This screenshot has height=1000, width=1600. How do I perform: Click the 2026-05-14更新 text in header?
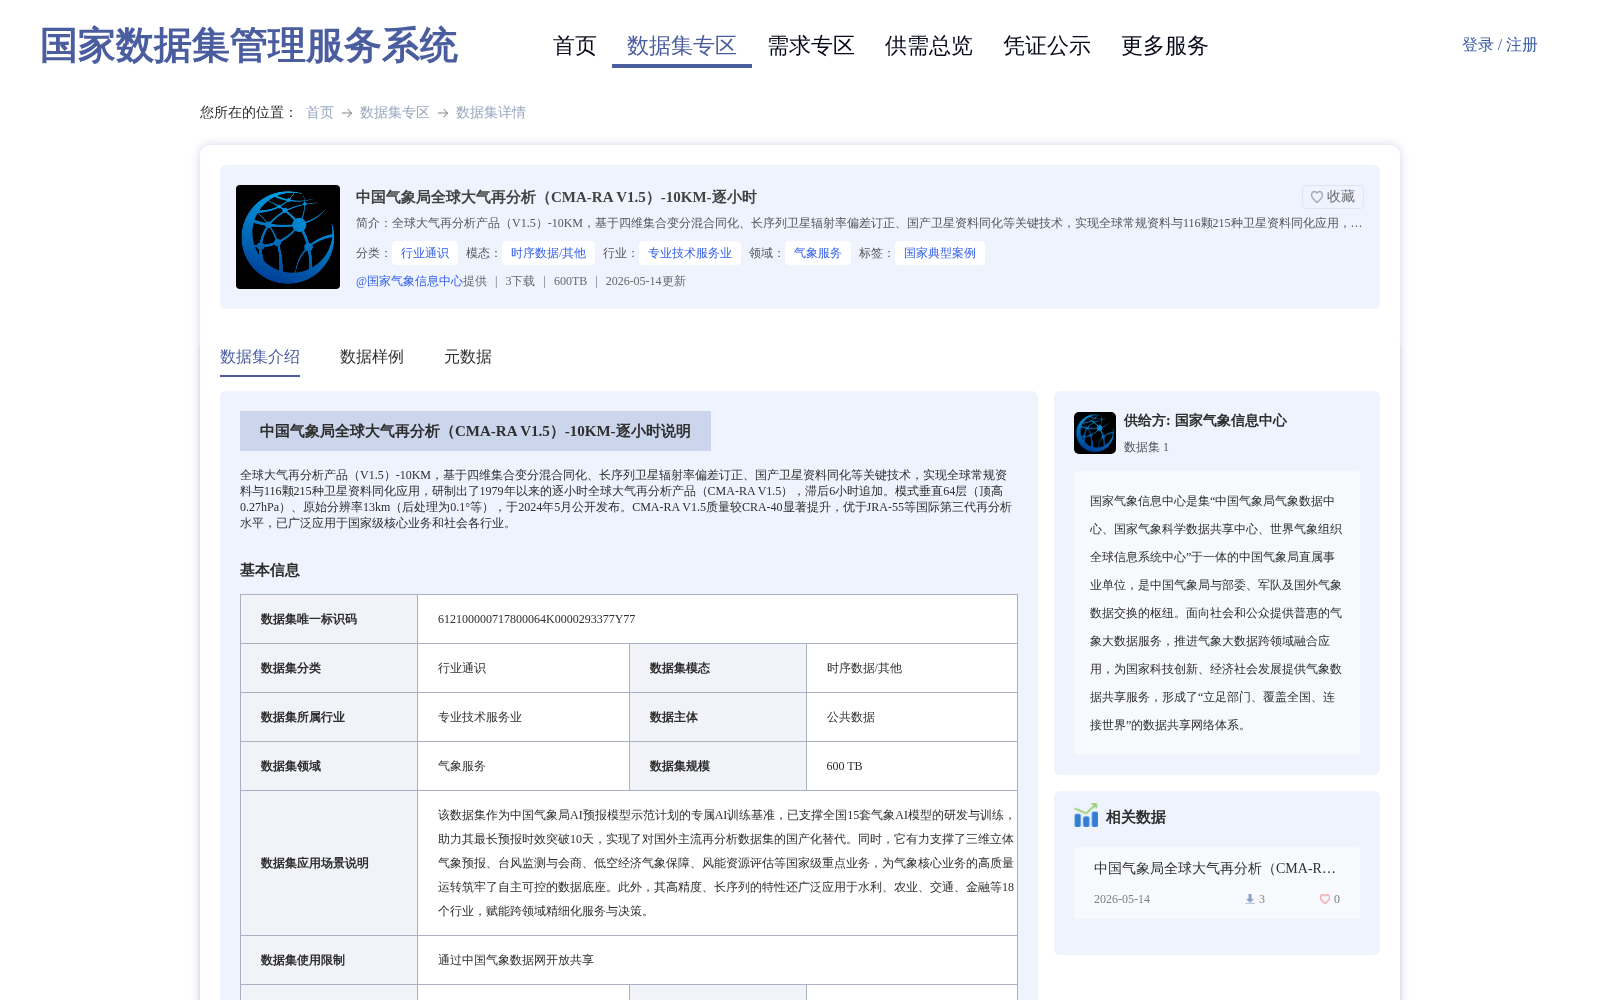646,281
